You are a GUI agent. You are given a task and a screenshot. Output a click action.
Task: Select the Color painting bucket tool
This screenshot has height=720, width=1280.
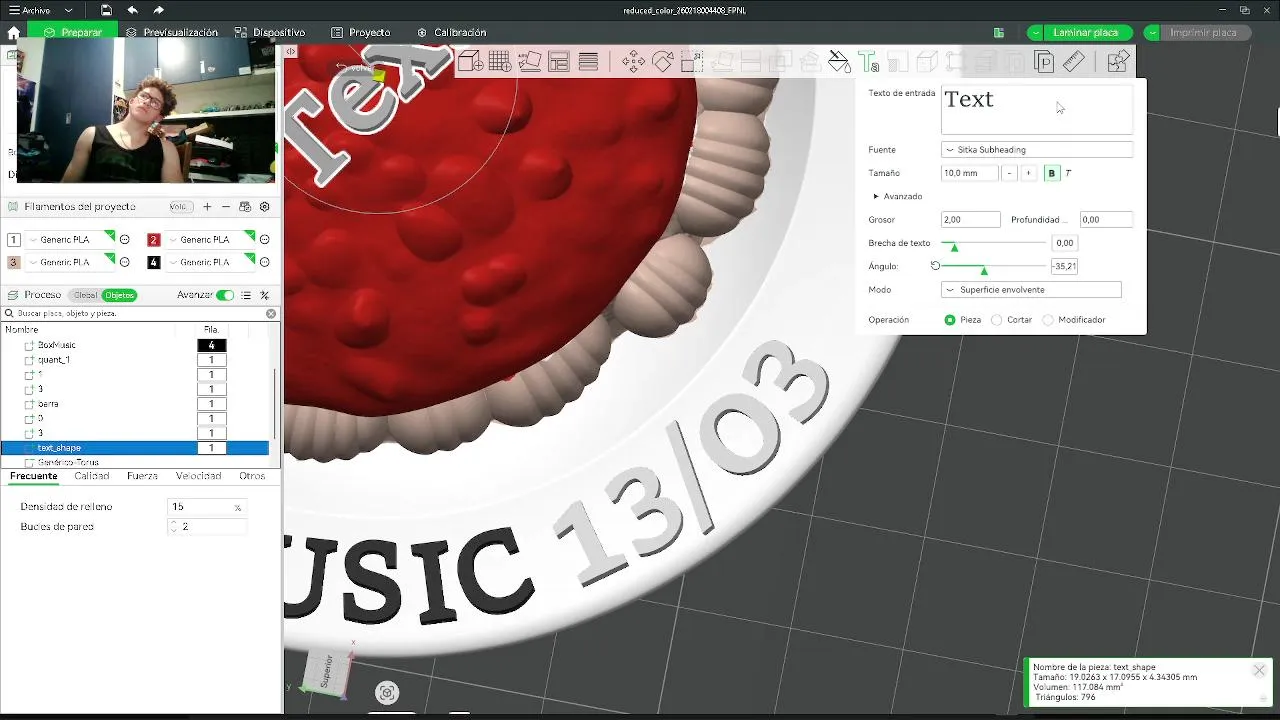(839, 62)
